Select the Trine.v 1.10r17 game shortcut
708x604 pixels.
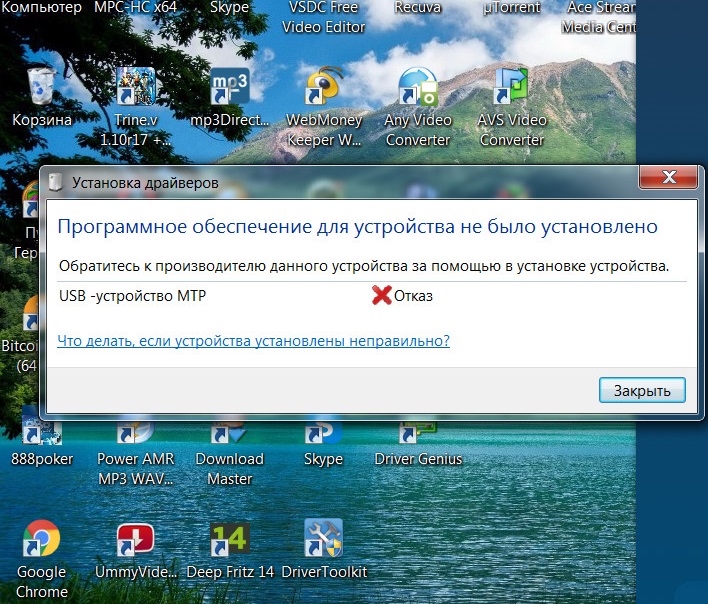point(136,90)
